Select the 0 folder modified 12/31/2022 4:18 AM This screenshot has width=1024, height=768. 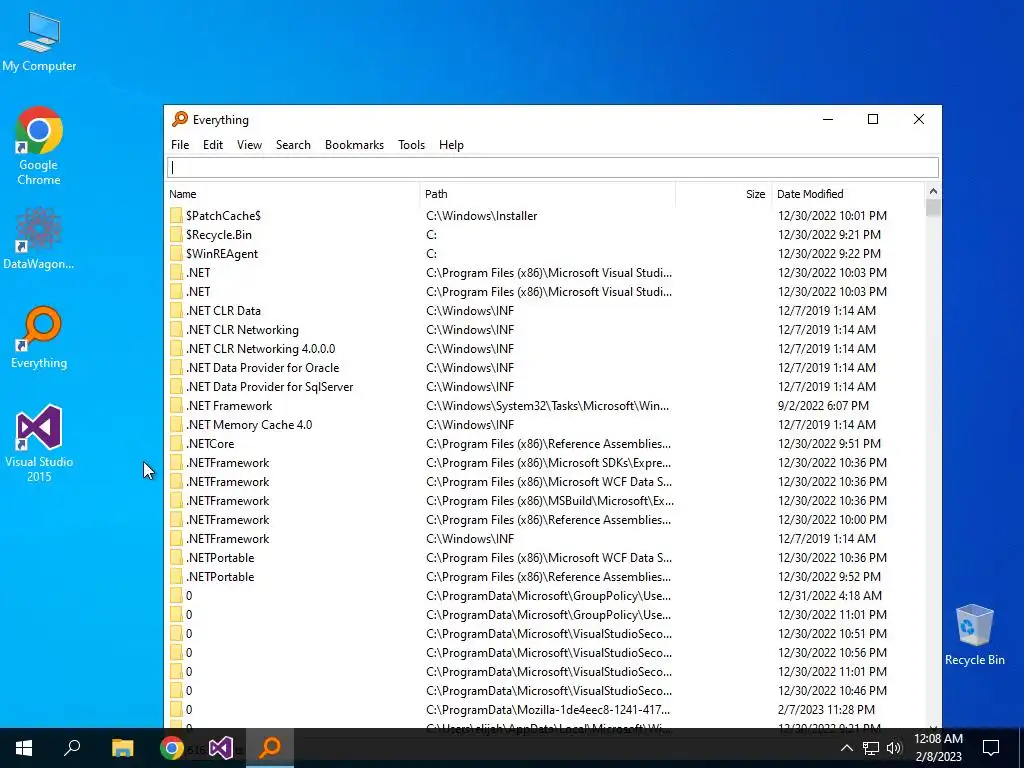click(545, 596)
